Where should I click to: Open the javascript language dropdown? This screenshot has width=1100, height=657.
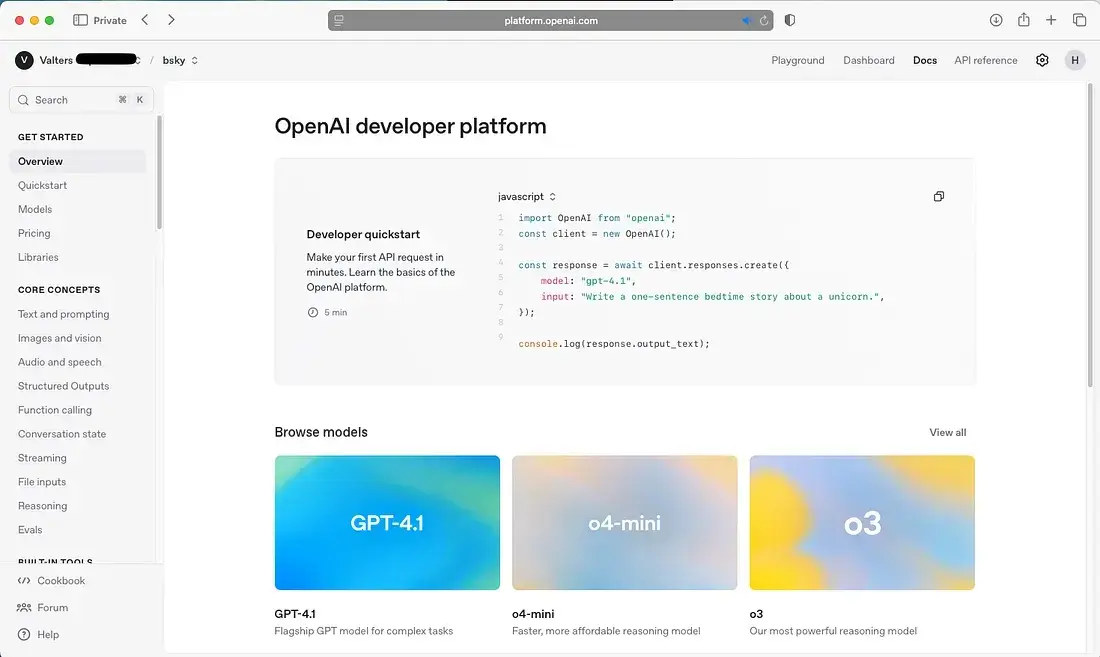click(527, 197)
